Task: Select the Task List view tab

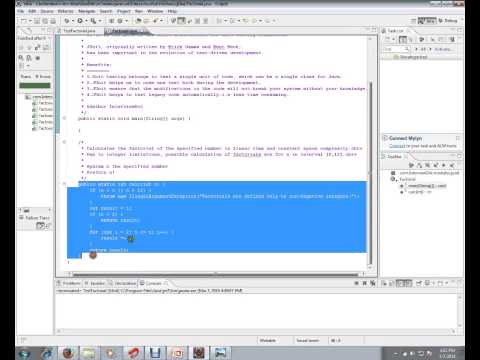Action: point(396,31)
